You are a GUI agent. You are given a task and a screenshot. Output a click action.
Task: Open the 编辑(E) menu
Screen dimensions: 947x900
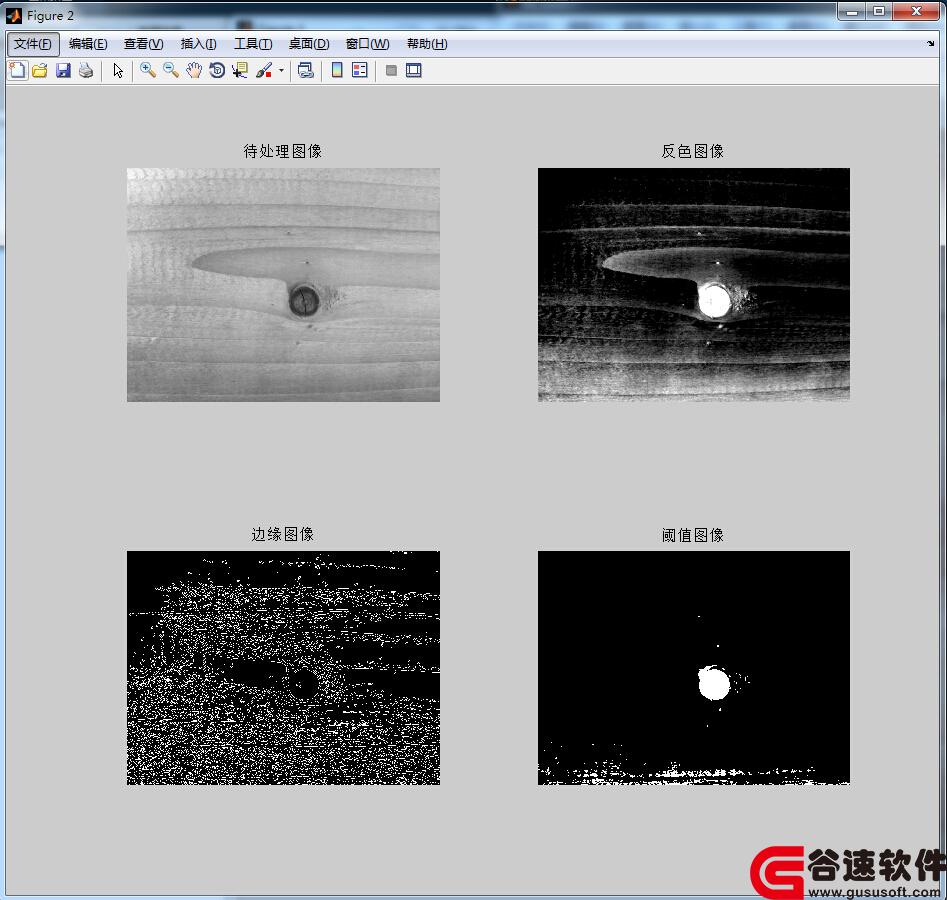point(88,44)
